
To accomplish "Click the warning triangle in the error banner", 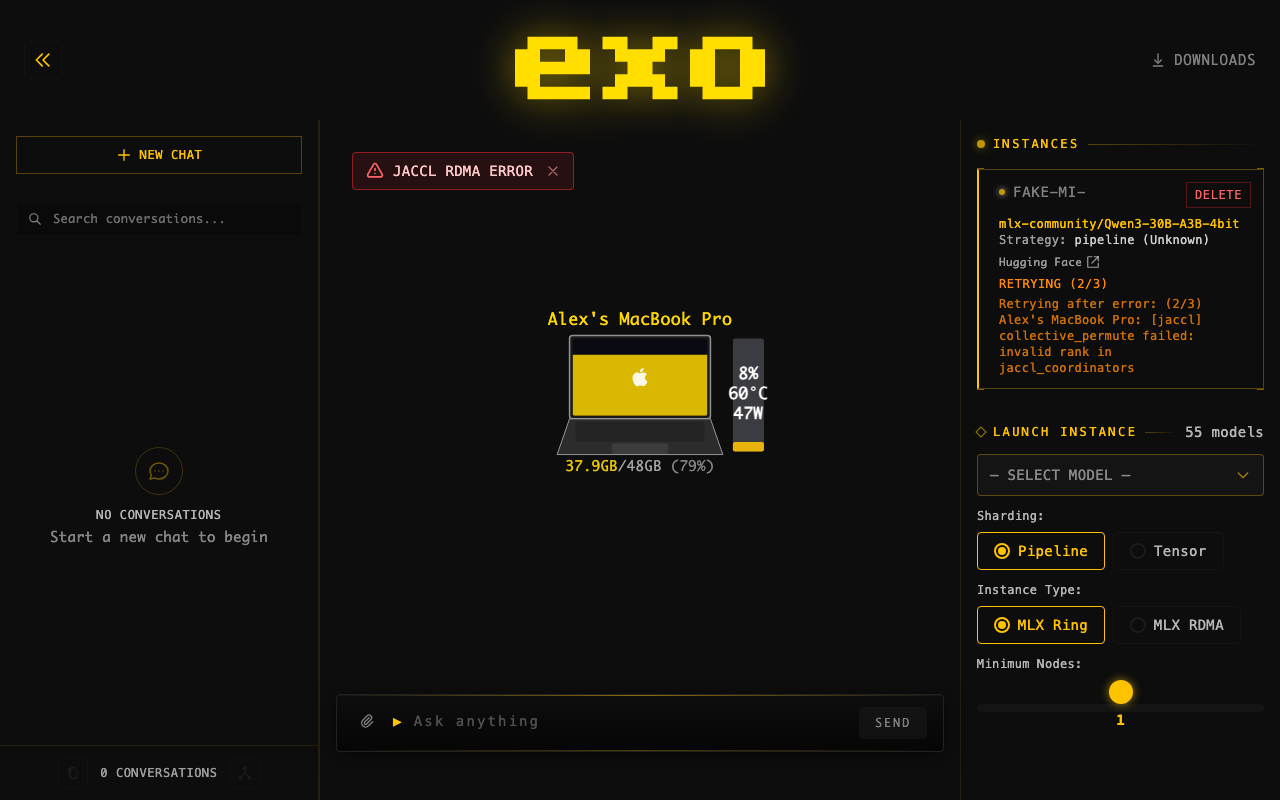I will (x=375, y=171).
